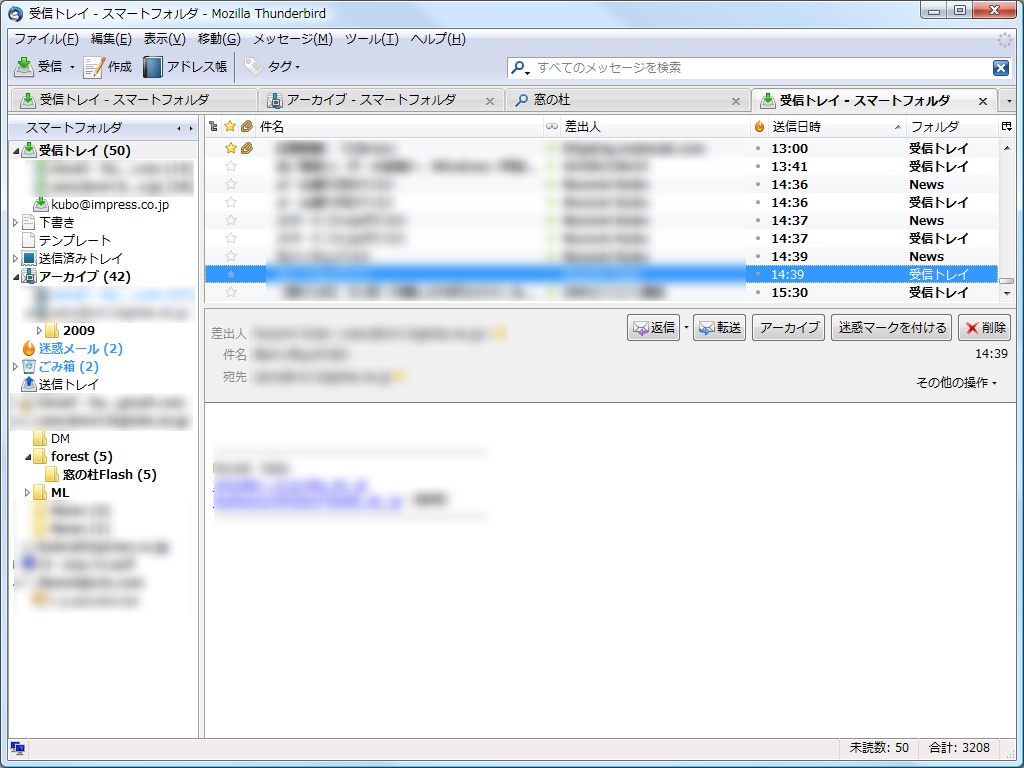Click the online status icon in status bar
This screenshot has height=768, width=1024.
click(x=18, y=748)
